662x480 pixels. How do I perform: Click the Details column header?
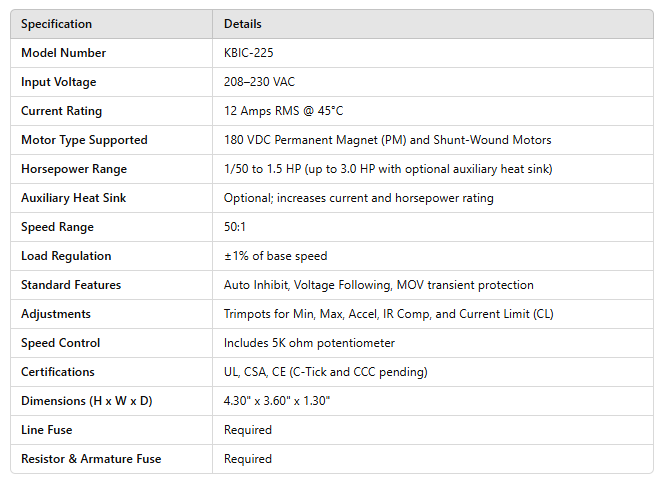[243, 24]
